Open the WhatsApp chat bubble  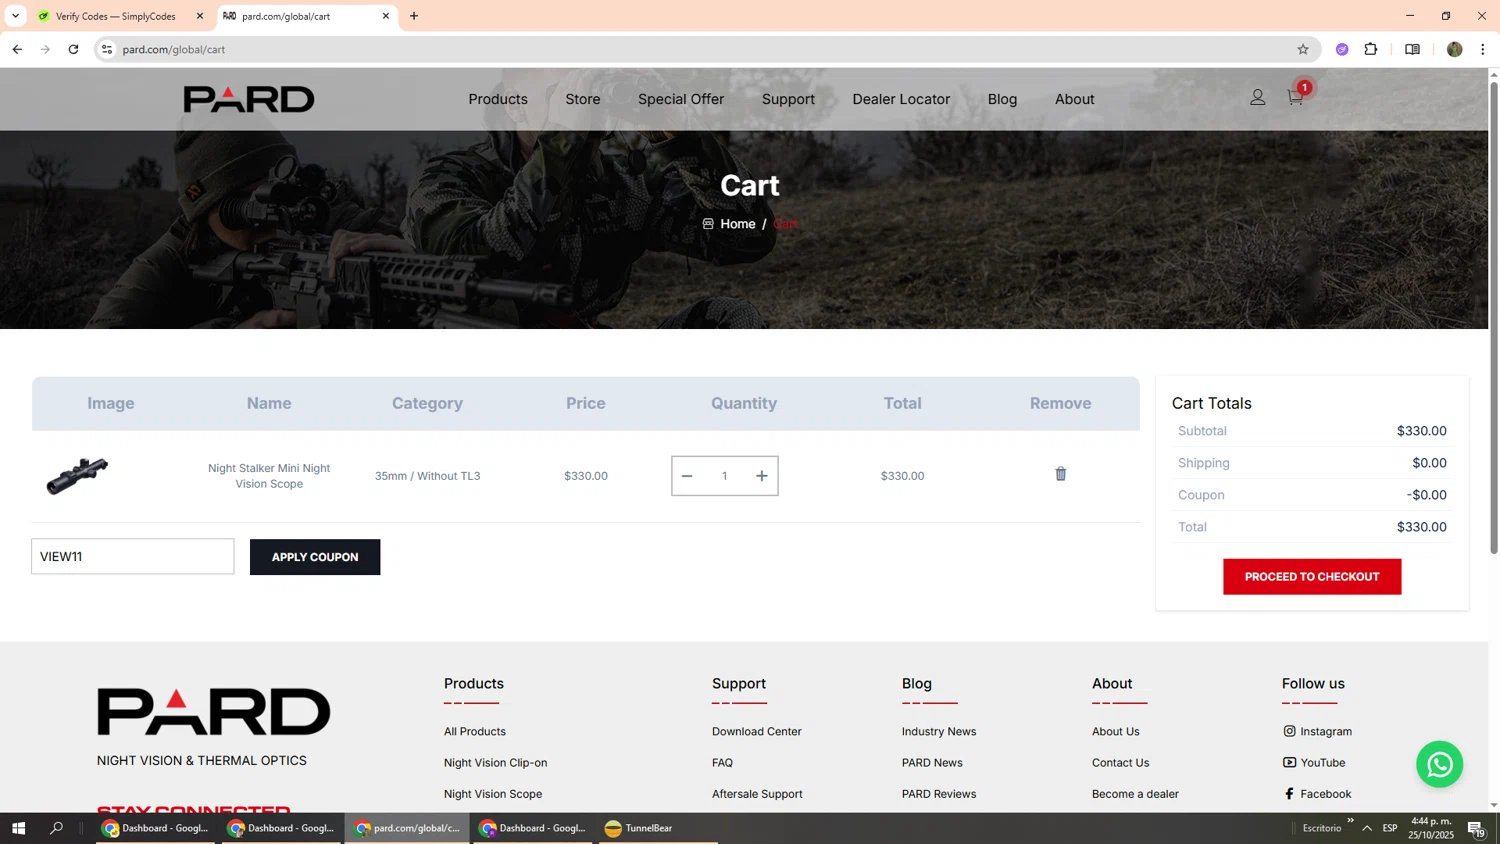pos(1439,764)
